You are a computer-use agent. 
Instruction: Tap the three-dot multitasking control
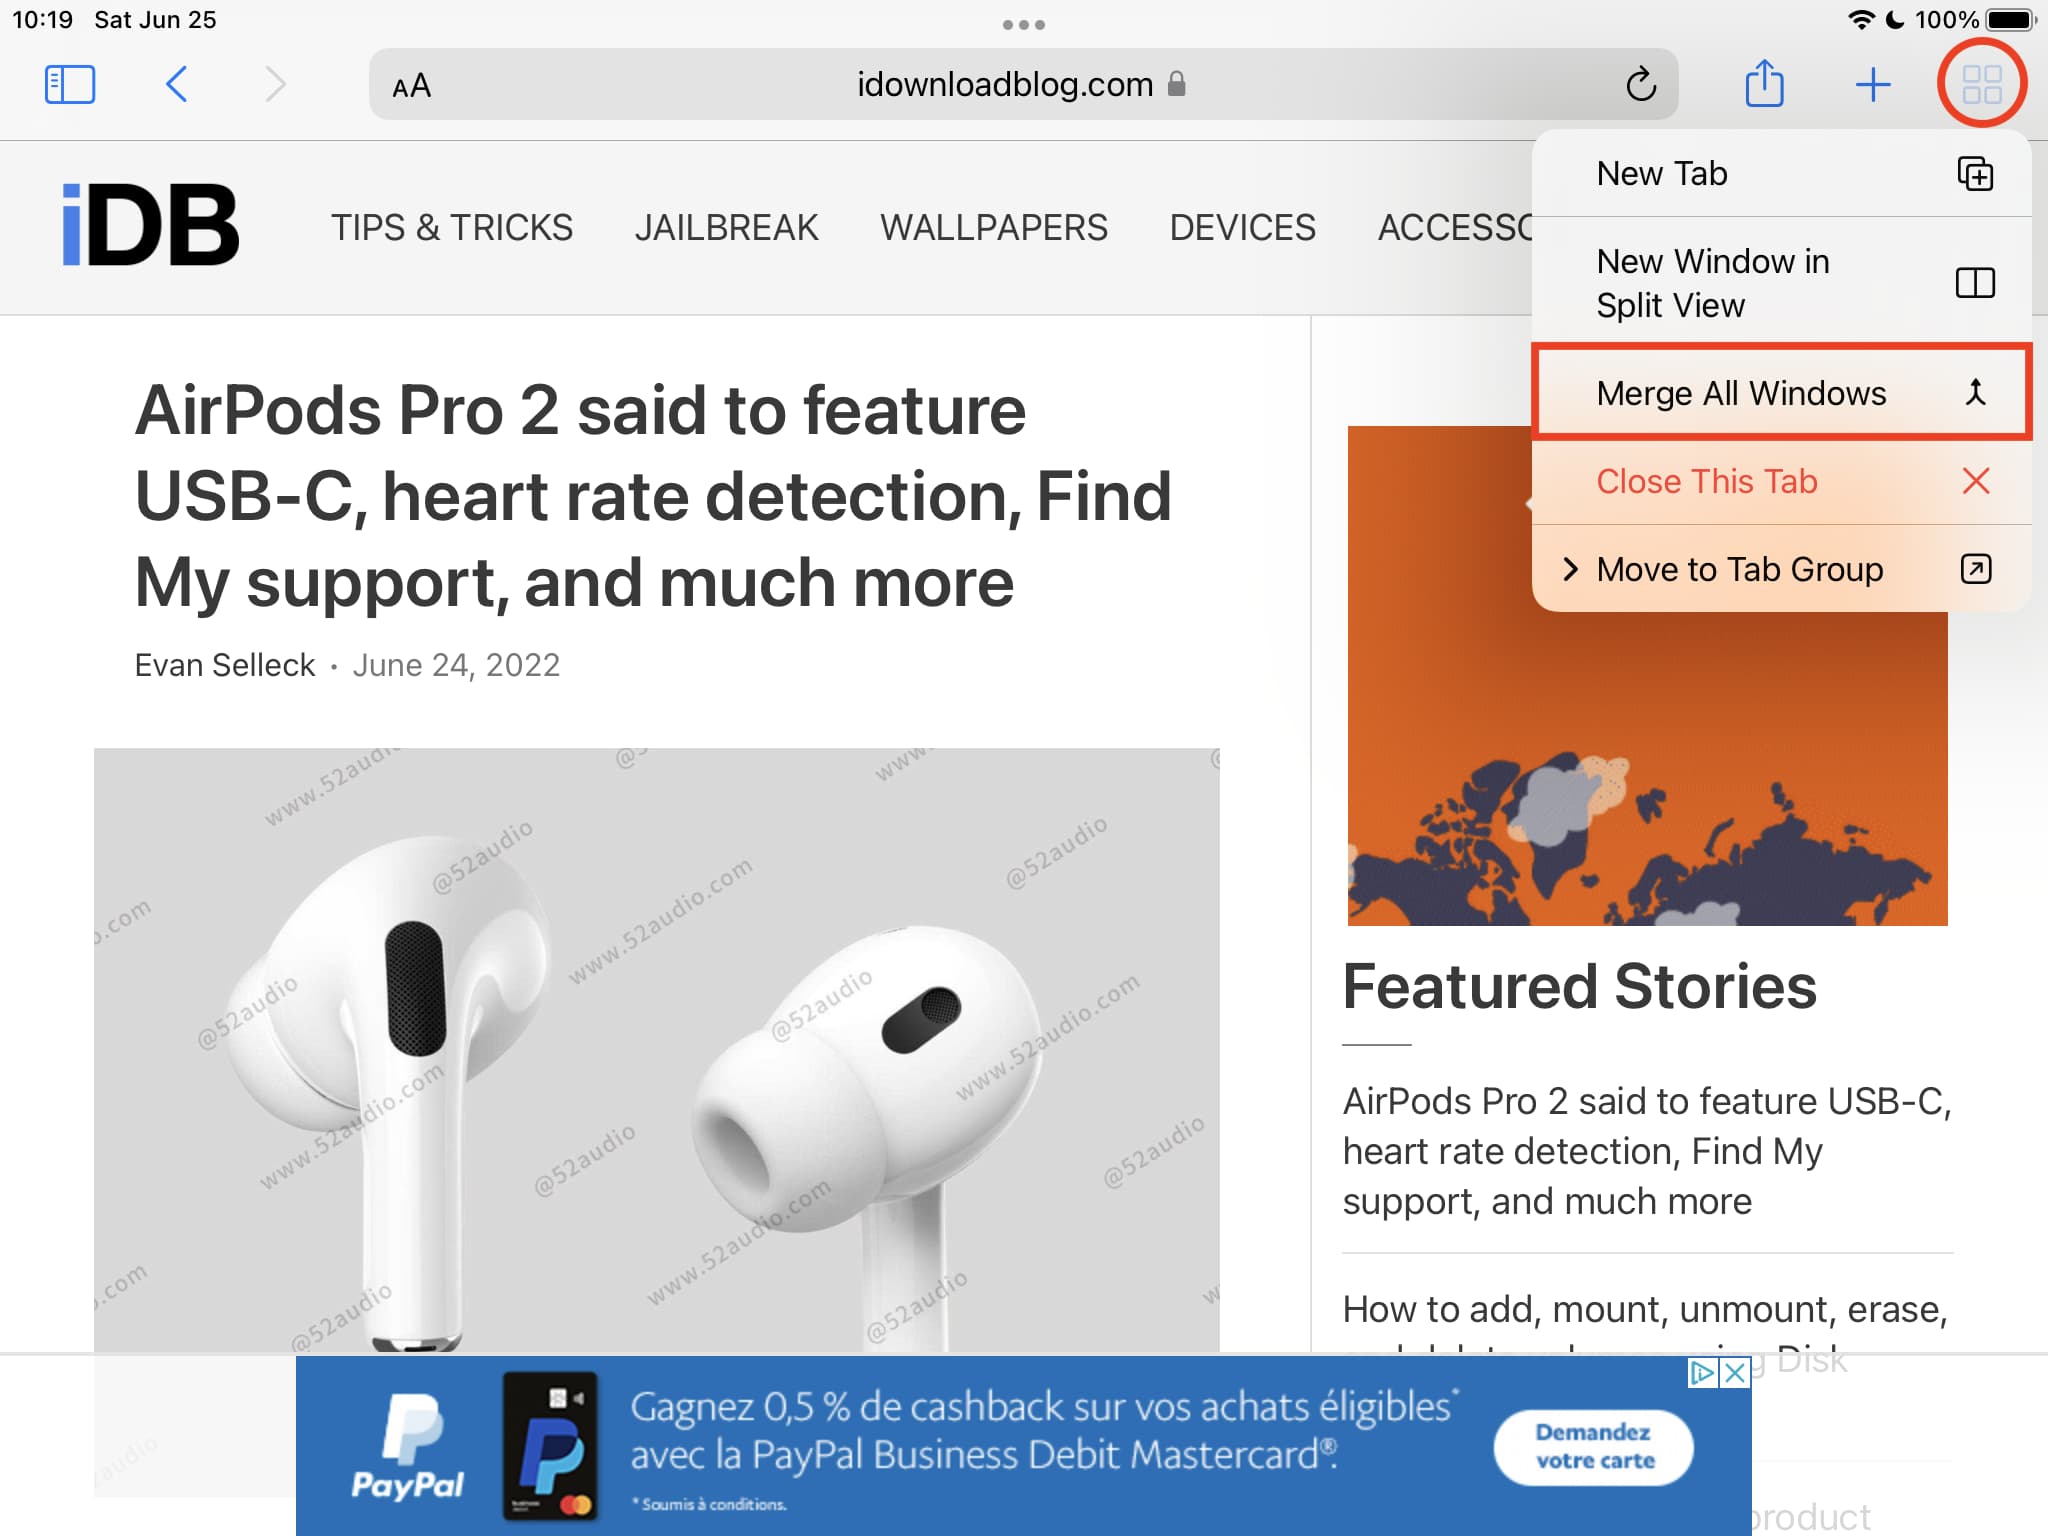[x=1024, y=25]
